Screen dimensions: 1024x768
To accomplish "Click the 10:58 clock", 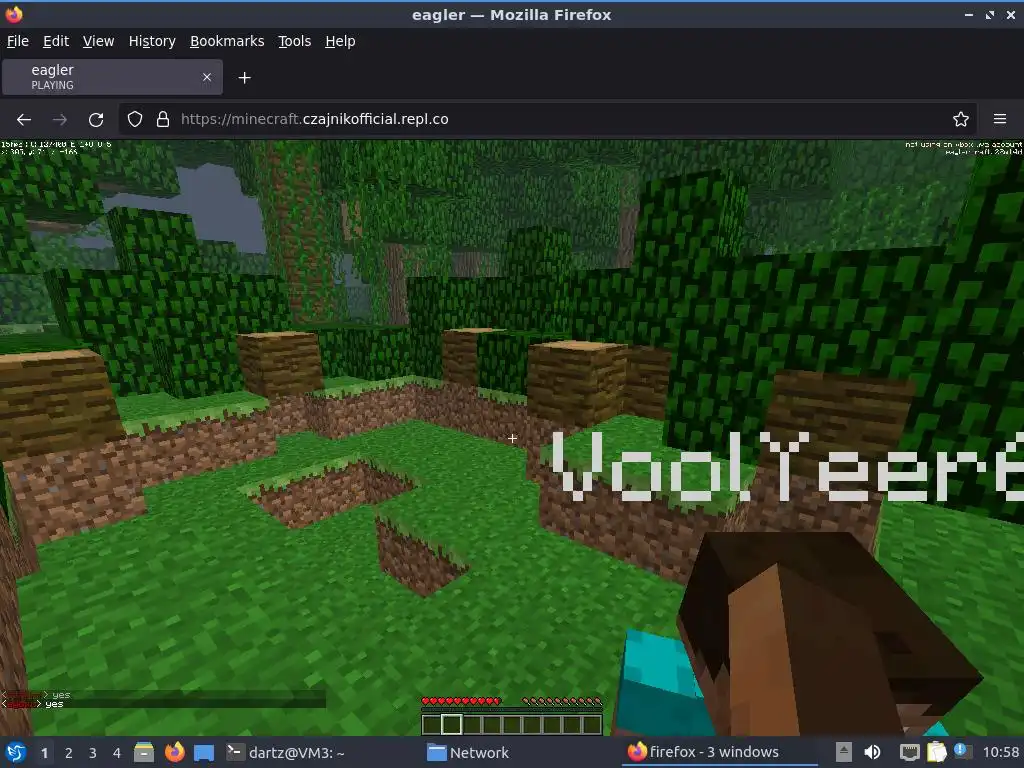I will tap(1000, 753).
